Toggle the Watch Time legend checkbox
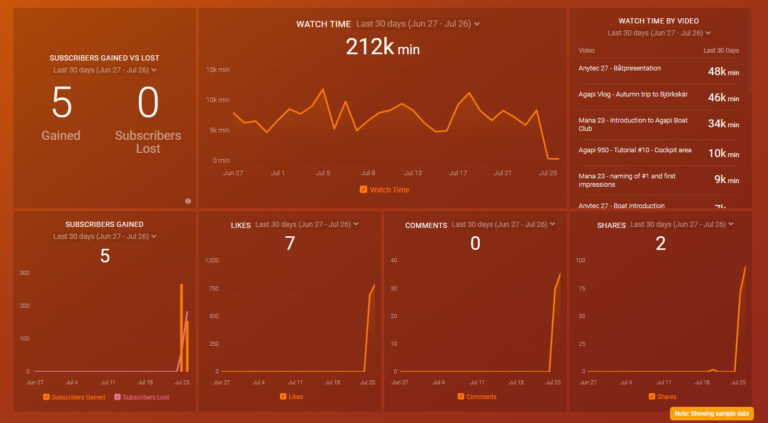Screen dimensions: 768x423 [x=363, y=189]
